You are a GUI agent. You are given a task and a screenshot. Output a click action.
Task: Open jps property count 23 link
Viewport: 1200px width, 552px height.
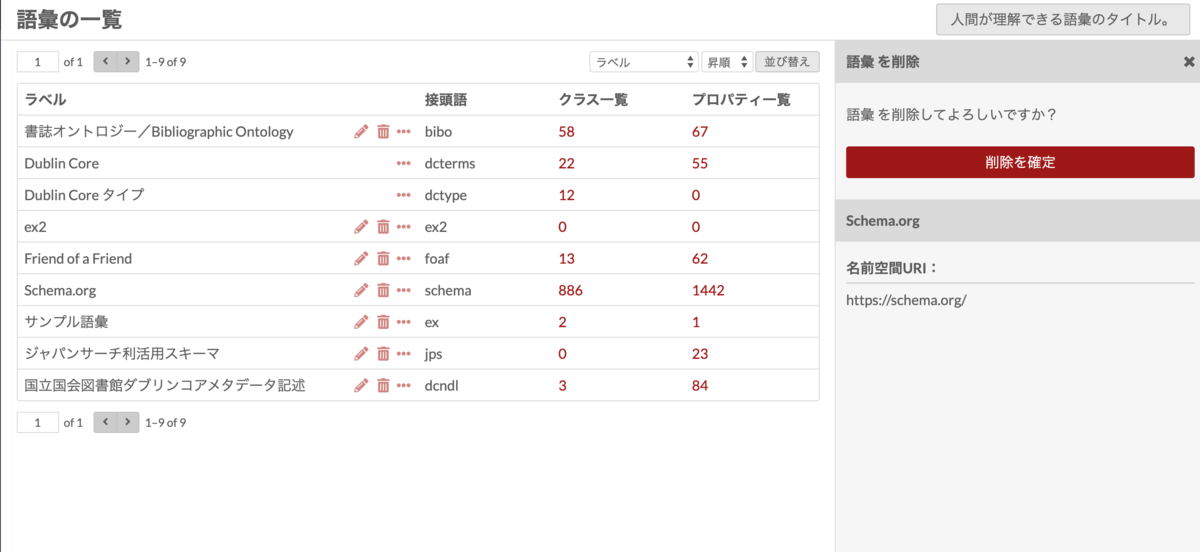[x=700, y=353]
